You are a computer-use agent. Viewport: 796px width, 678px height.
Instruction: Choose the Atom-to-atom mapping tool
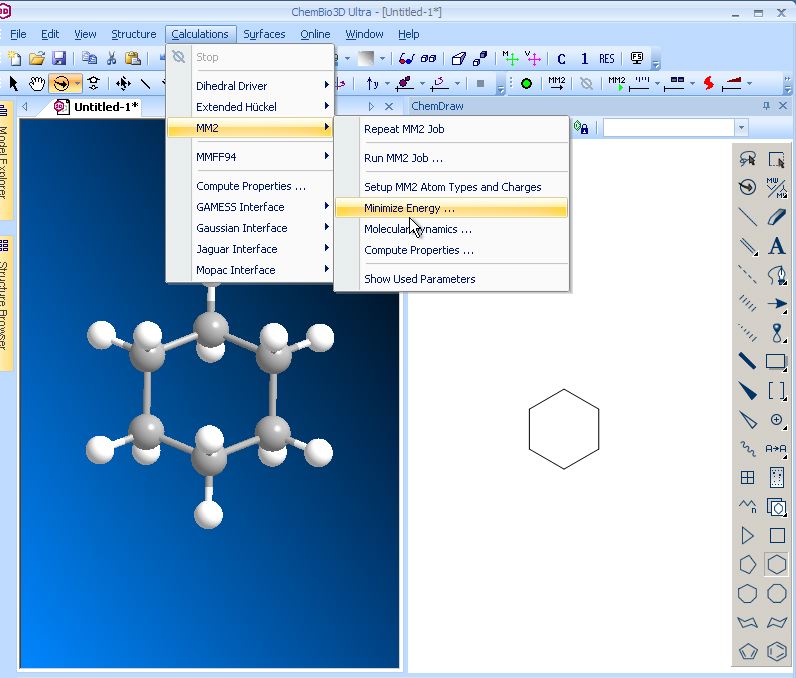[776, 449]
